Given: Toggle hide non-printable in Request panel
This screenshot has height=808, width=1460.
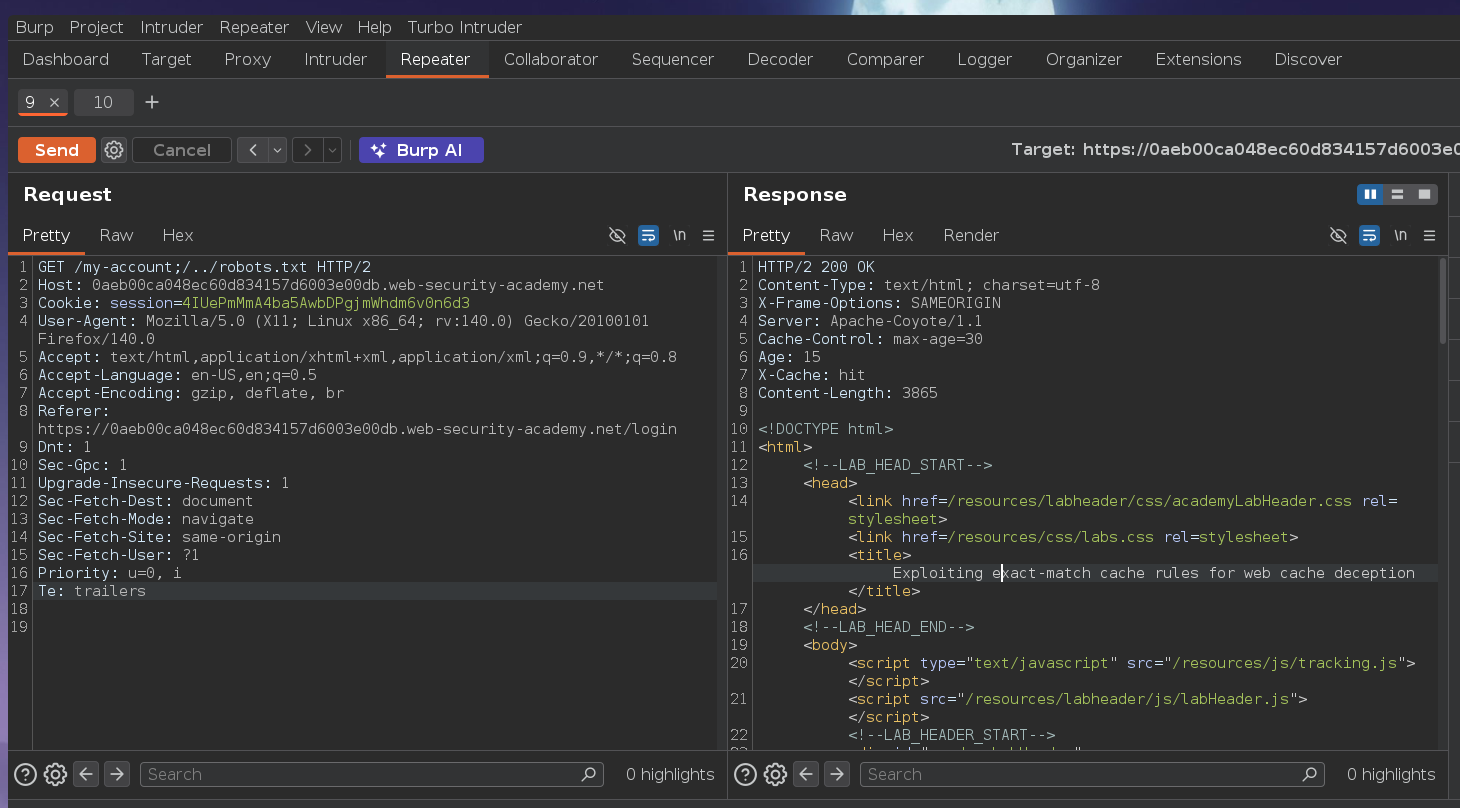Looking at the screenshot, I should [x=617, y=236].
